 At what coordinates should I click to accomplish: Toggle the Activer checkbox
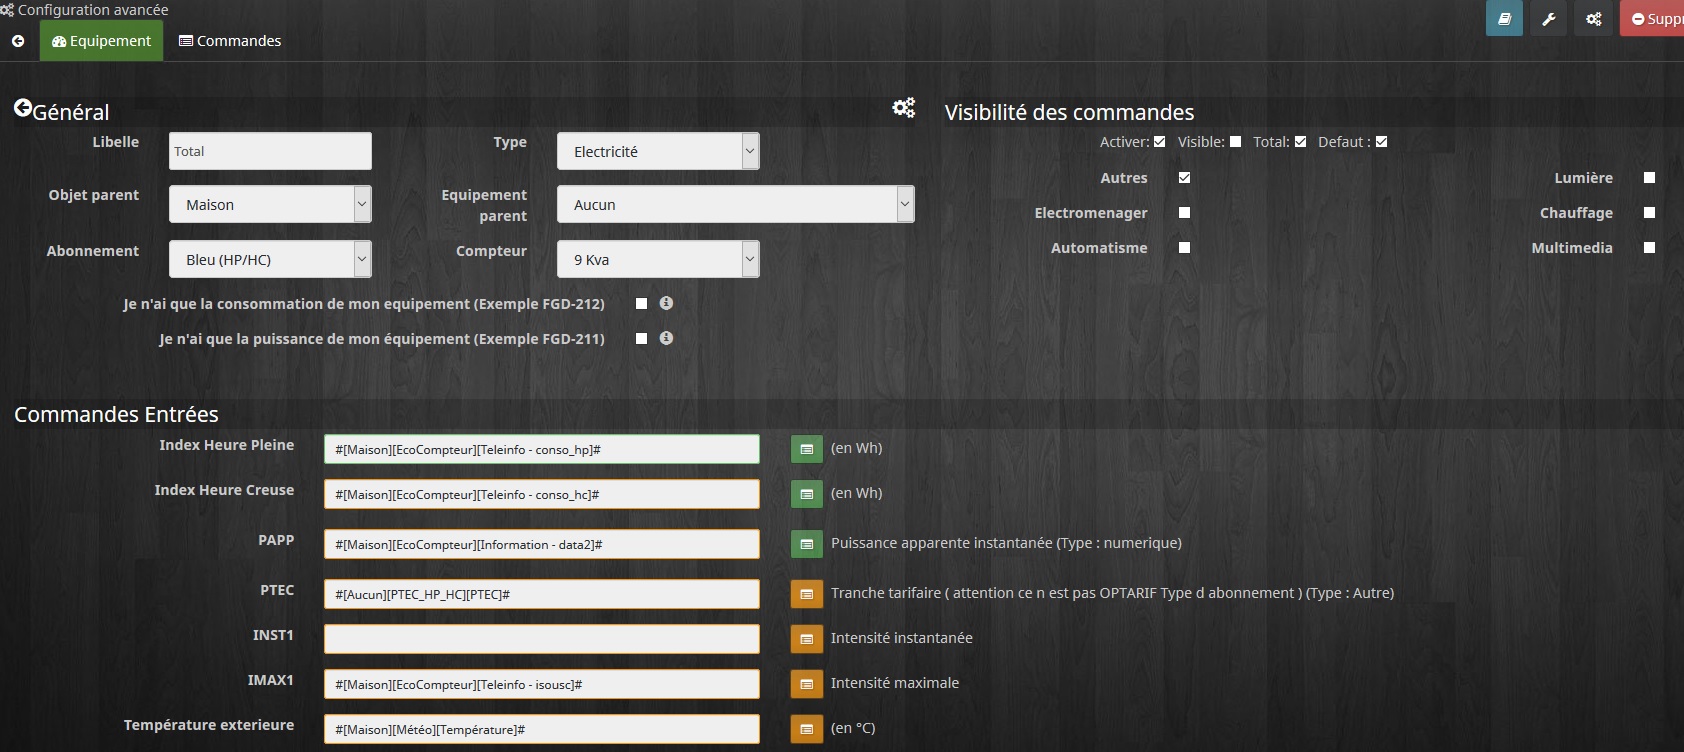click(1160, 142)
